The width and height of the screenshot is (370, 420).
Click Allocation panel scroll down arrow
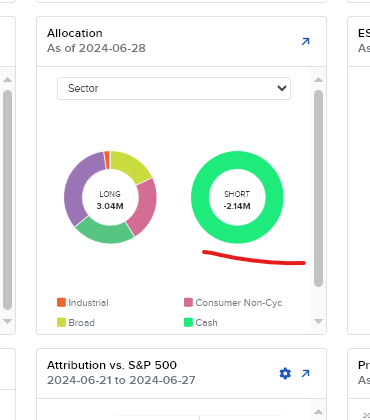318,321
